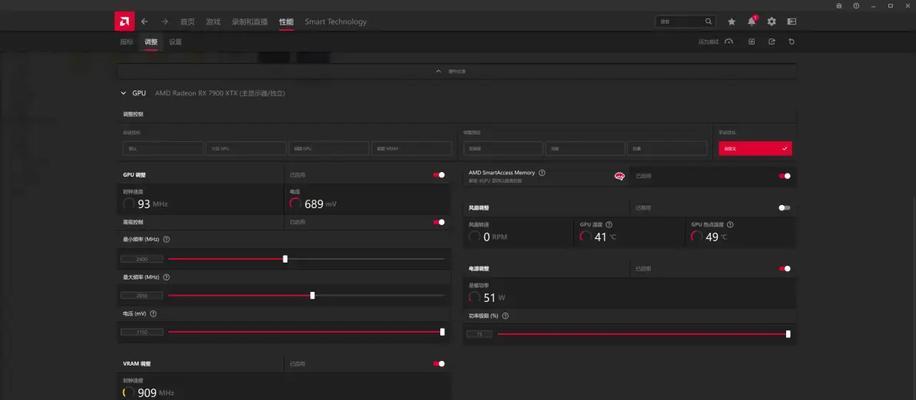Click the AMD logo home icon
Image resolution: width=916 pixels, height=400 pixels.
coord(124,22)
